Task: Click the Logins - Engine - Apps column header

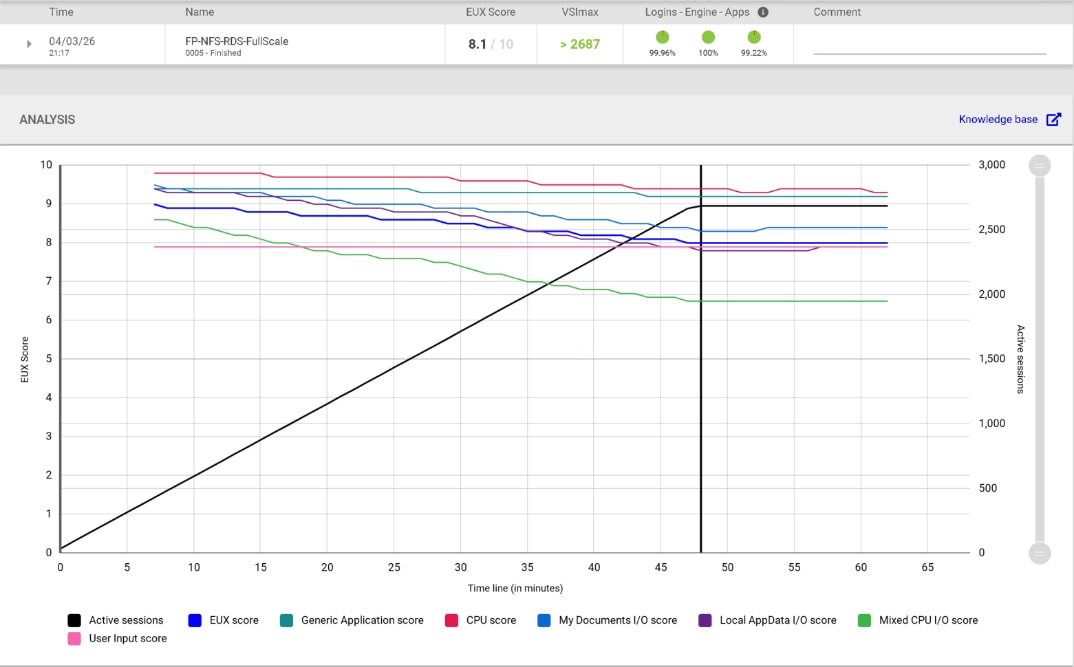Action: coord(697,12)
